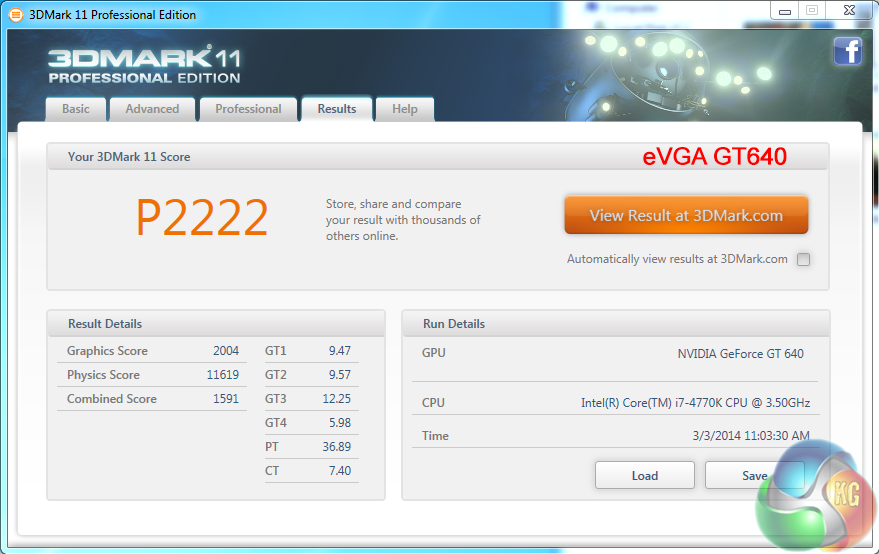Click the GPU value NVIDIA GeForce GT 640
Image resolution: width=879 pixels, height=554 pixels.
(x=741, y=354)
